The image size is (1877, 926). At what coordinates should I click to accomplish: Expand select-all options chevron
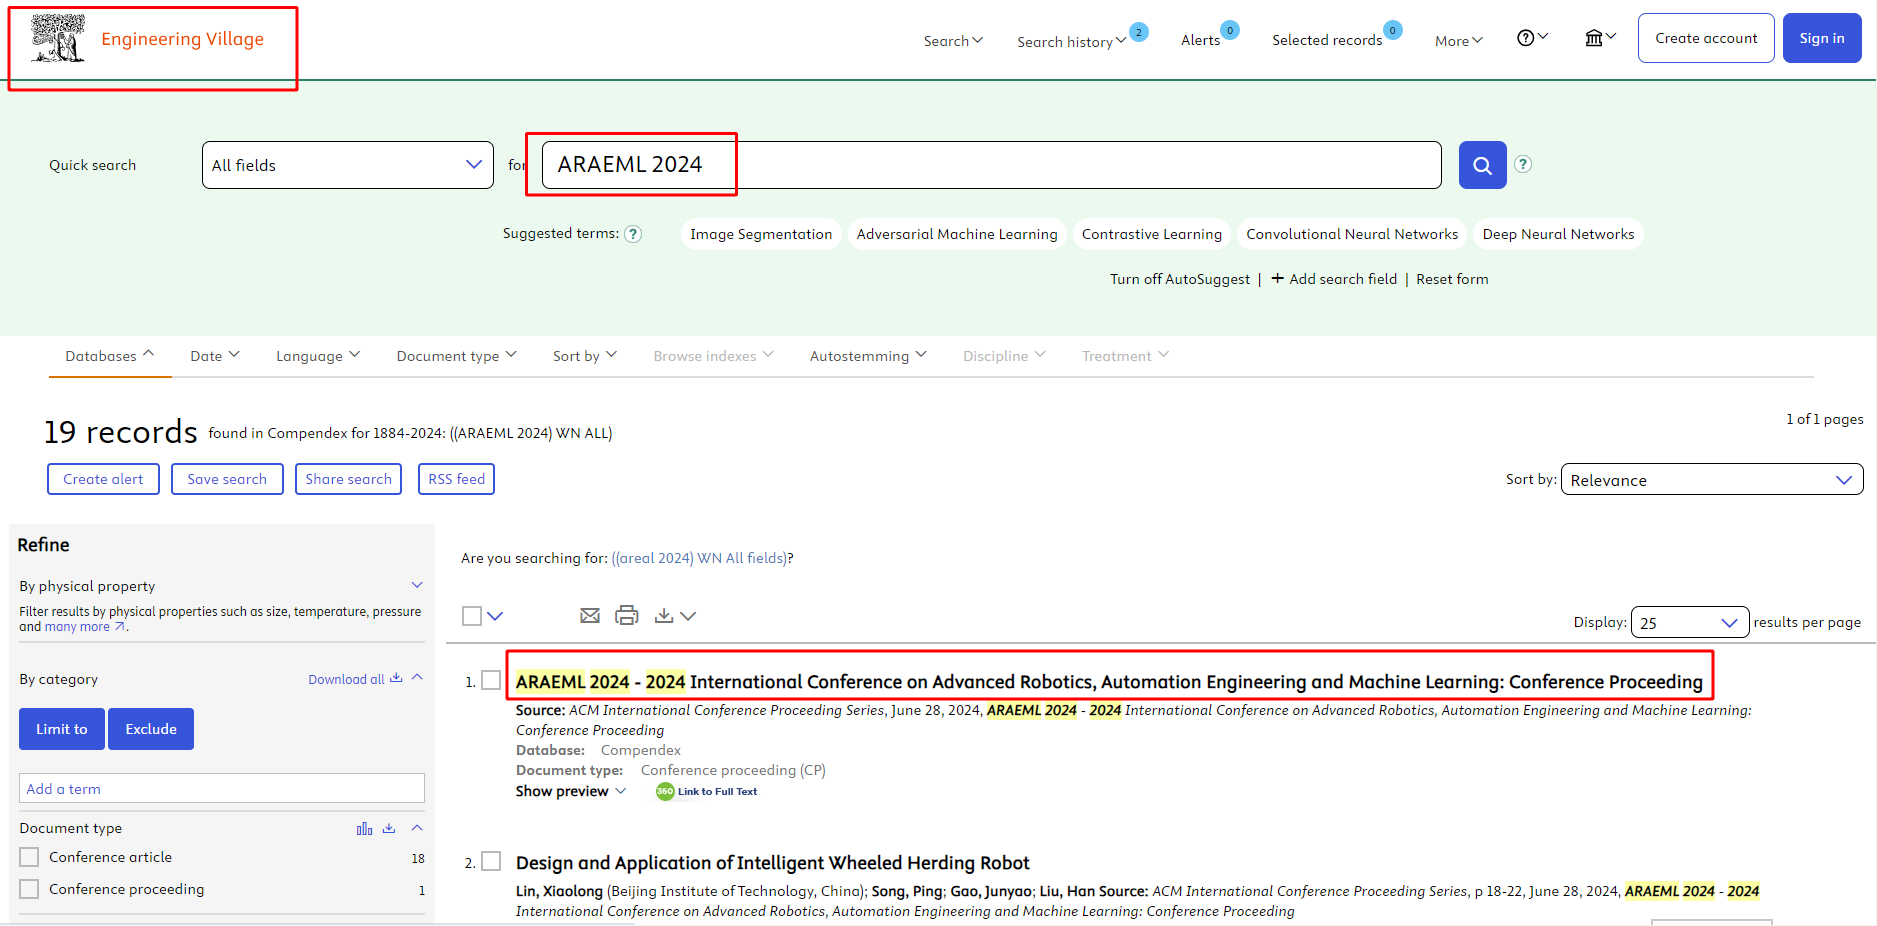click(495, 616)
